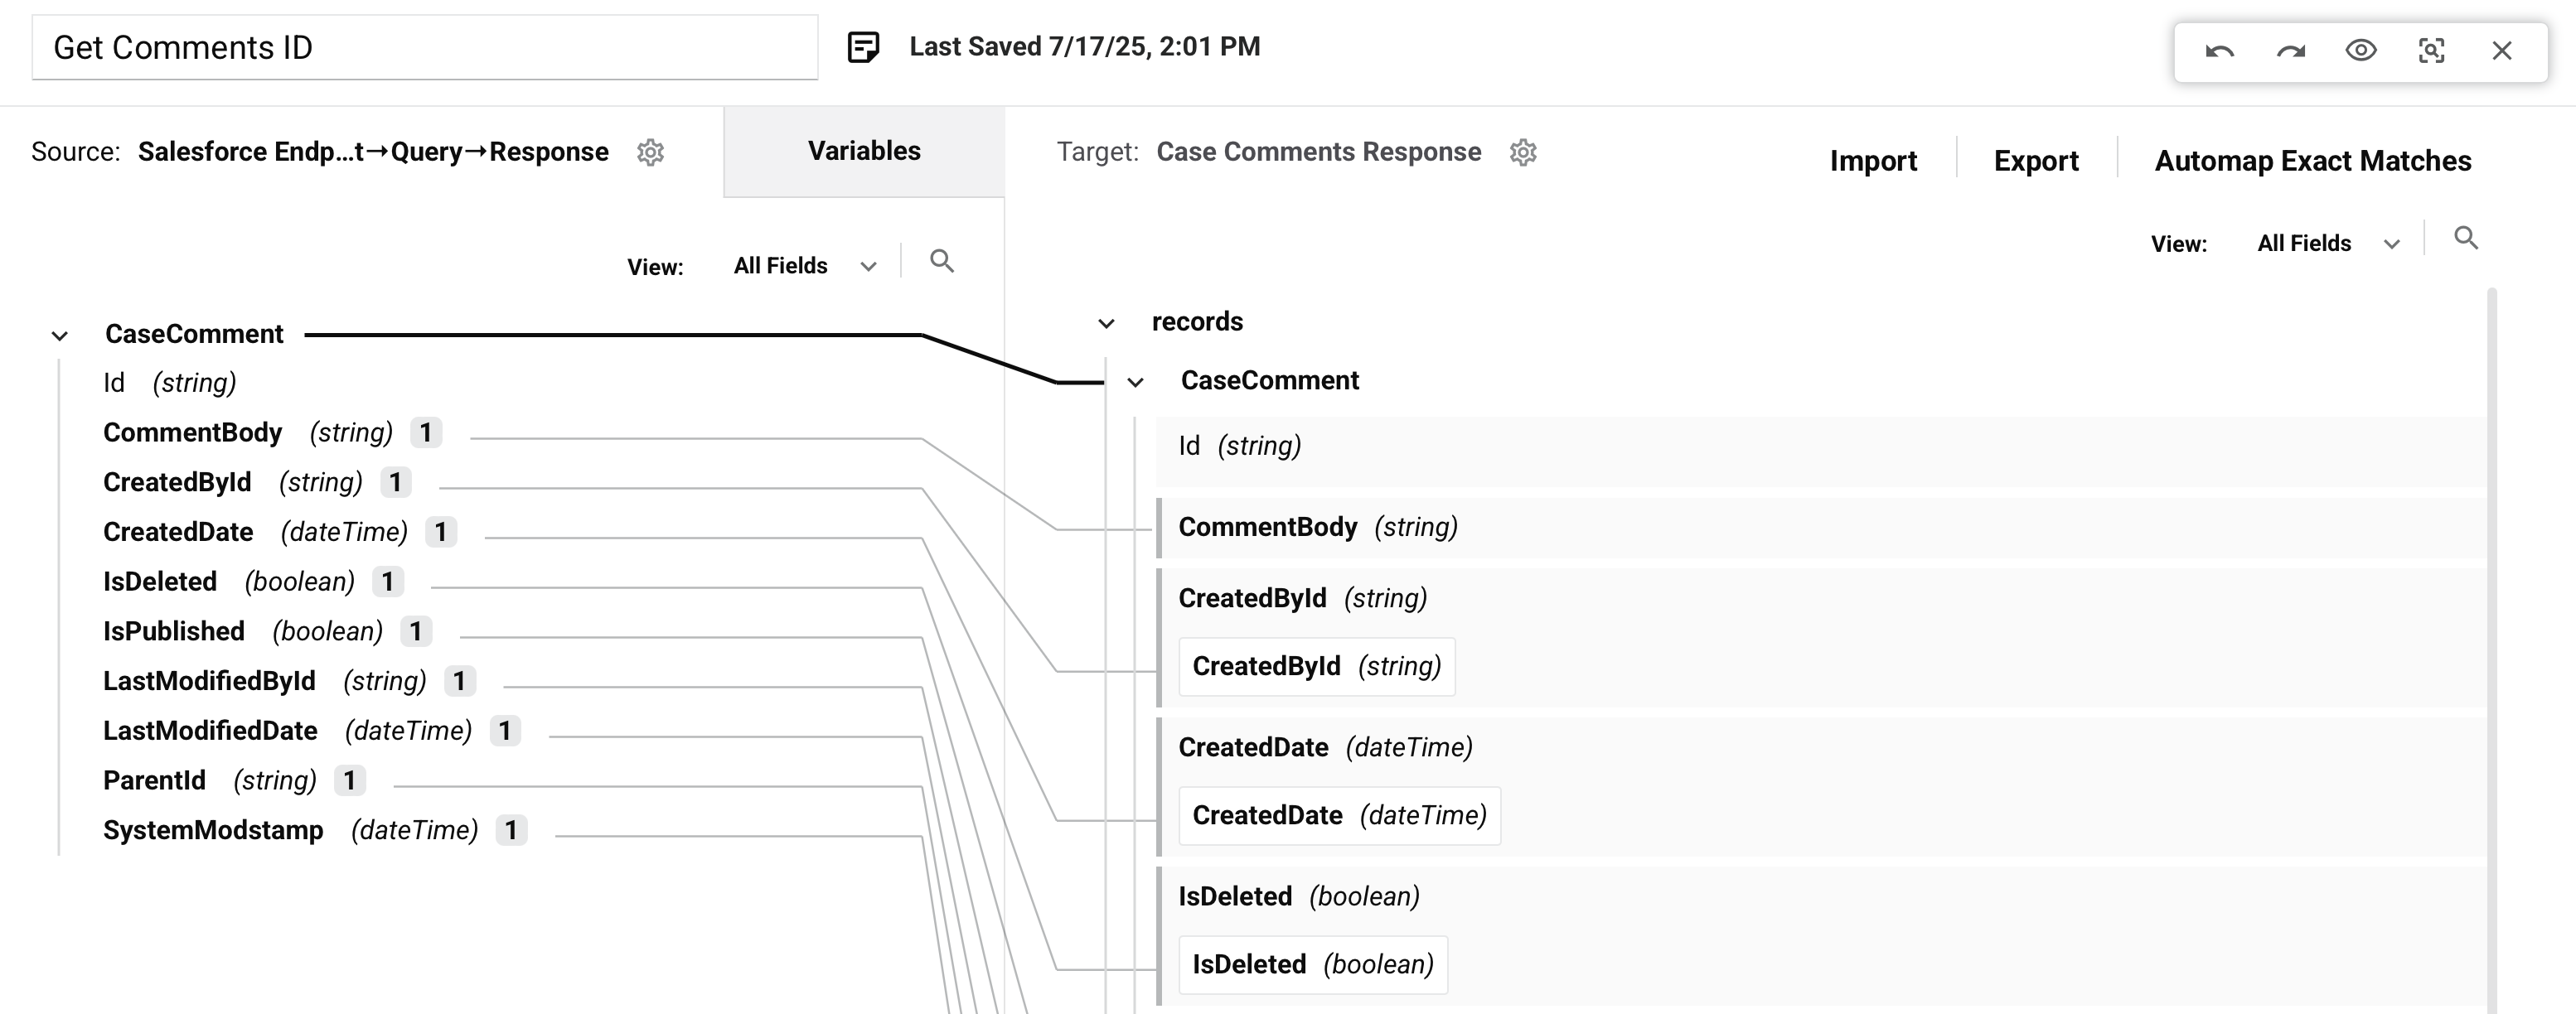Collapse the target records node
This screenshot has width=2576, height=1014.
(x=1106, y=323)
